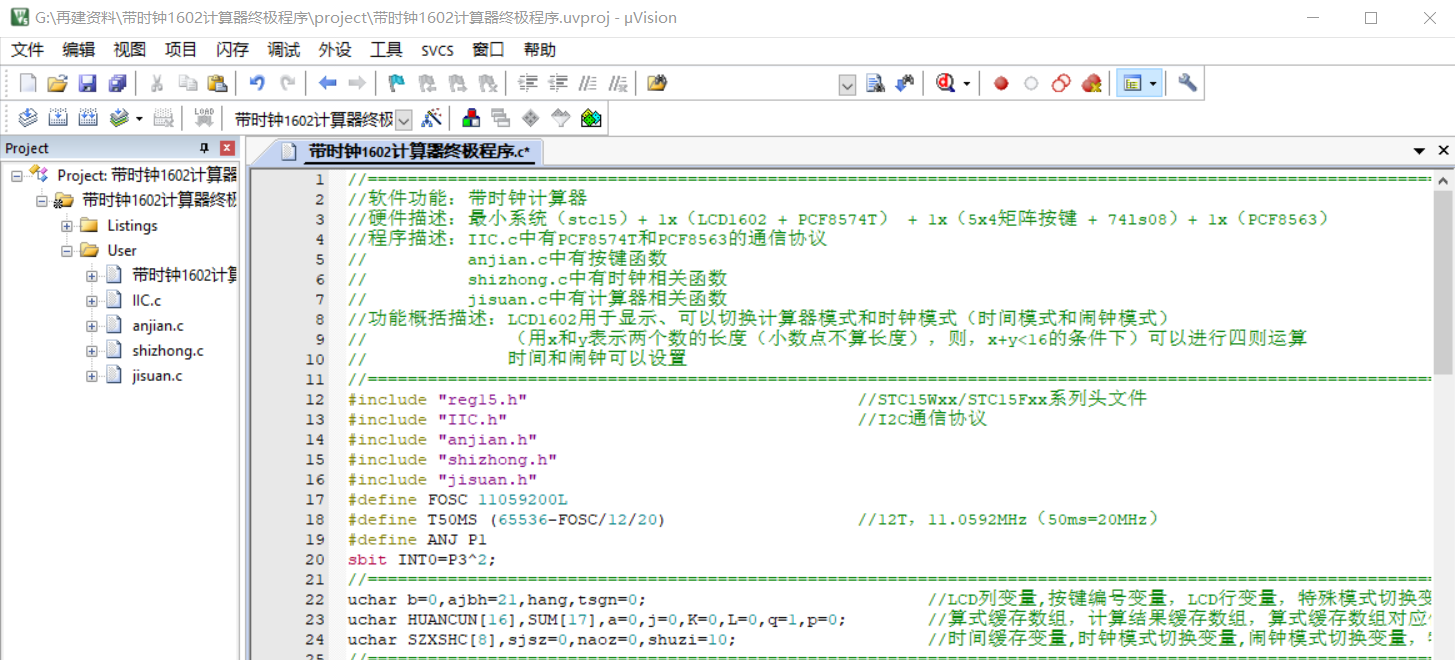Open Options for Target magic wand icon
1455x660 pixels.
tap(431, 118)
